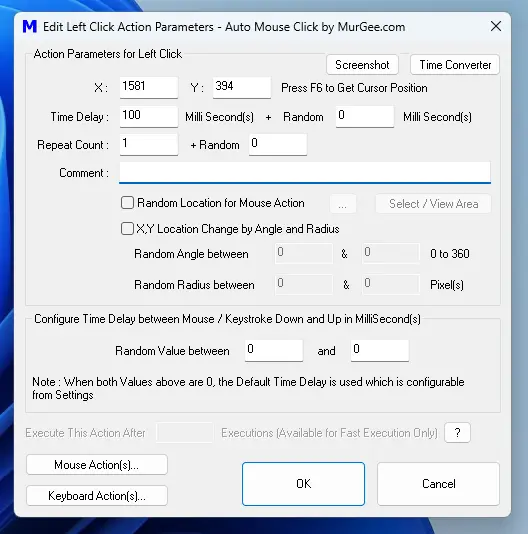Click the 'Random Radius between' label
The width and height of the screenshot is (528, 534).
194,285
